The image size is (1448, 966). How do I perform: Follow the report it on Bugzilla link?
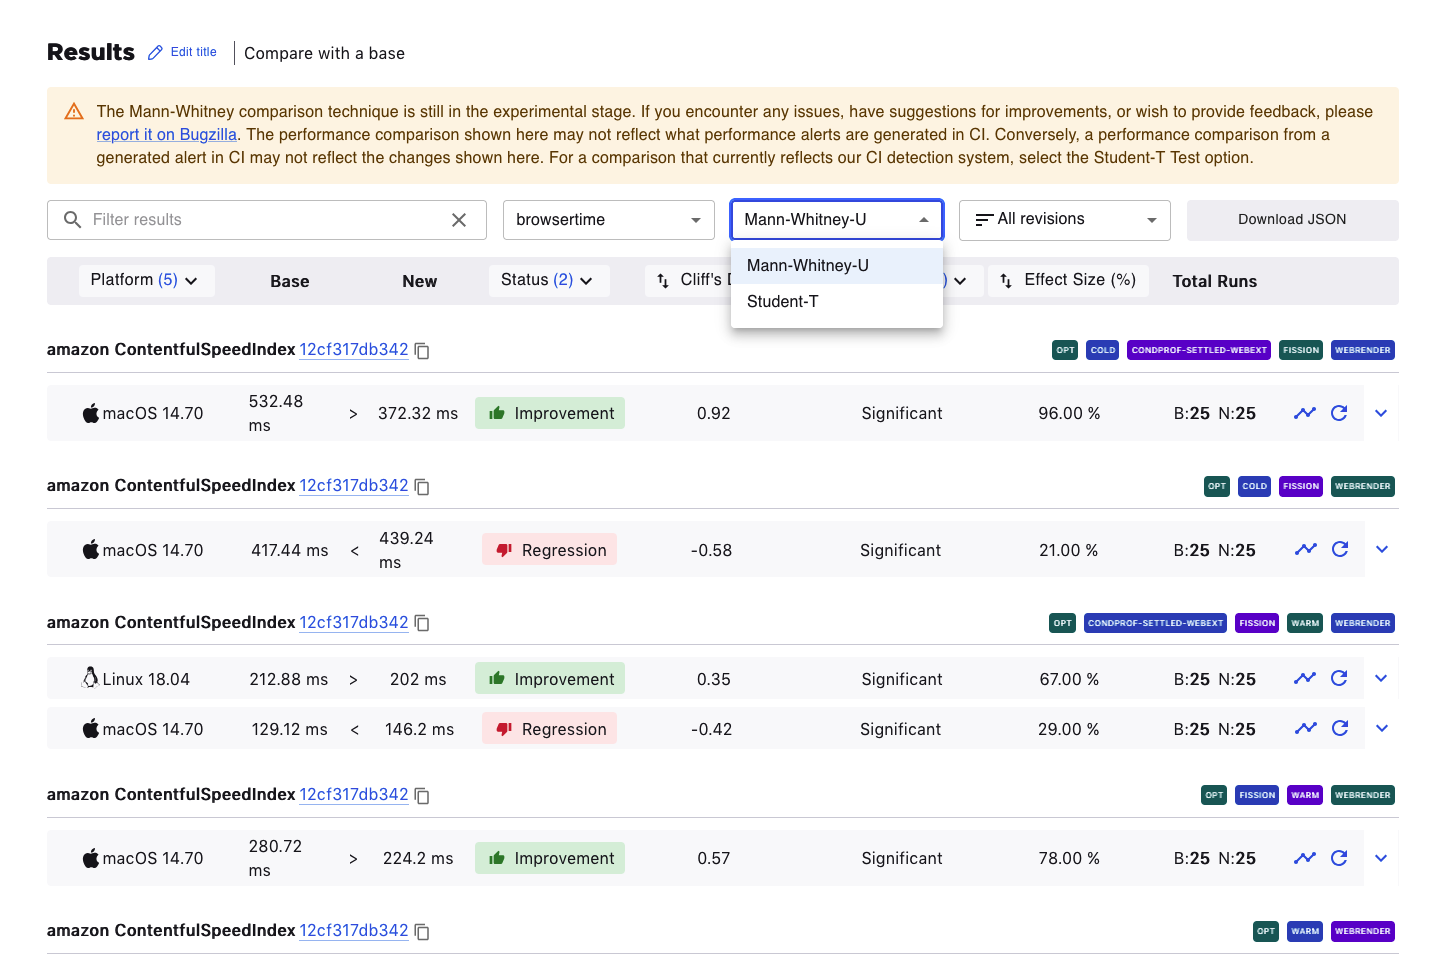tap(166, 135)
